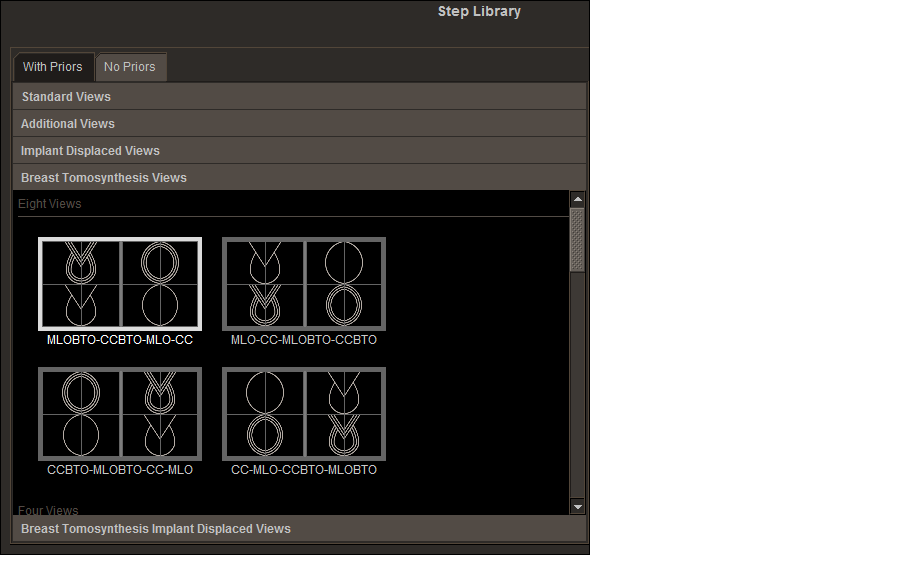Click the MLOBTO-CCBTO-MLO-CC text label
This screenshot has width=900, height=565.
click(x=120, y=340)
